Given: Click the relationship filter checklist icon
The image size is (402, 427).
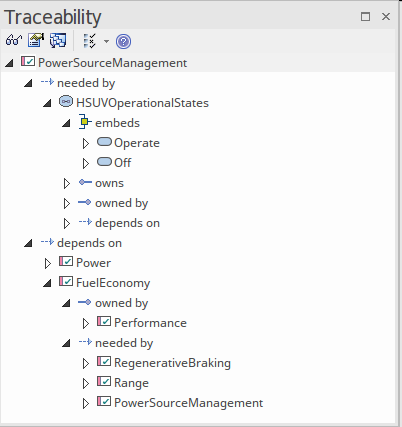Looking at the screenshot, I should (89, 41).
